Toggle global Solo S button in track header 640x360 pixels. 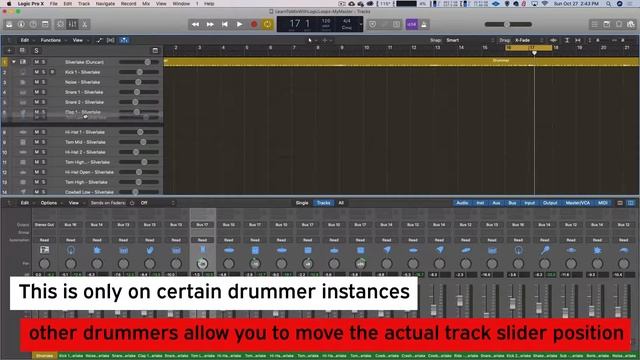pos(36,51)
